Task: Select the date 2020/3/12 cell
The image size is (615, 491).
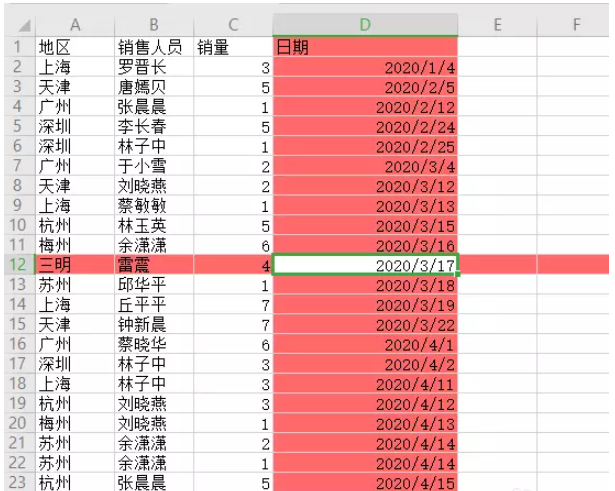Action: [x=365, y=185]
